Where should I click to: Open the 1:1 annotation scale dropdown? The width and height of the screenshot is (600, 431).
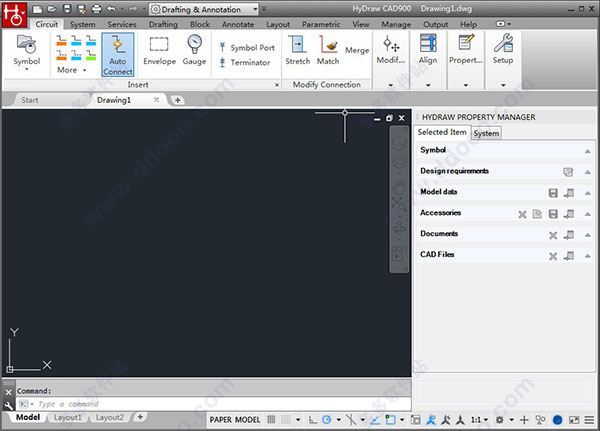[x=479, y=420]
